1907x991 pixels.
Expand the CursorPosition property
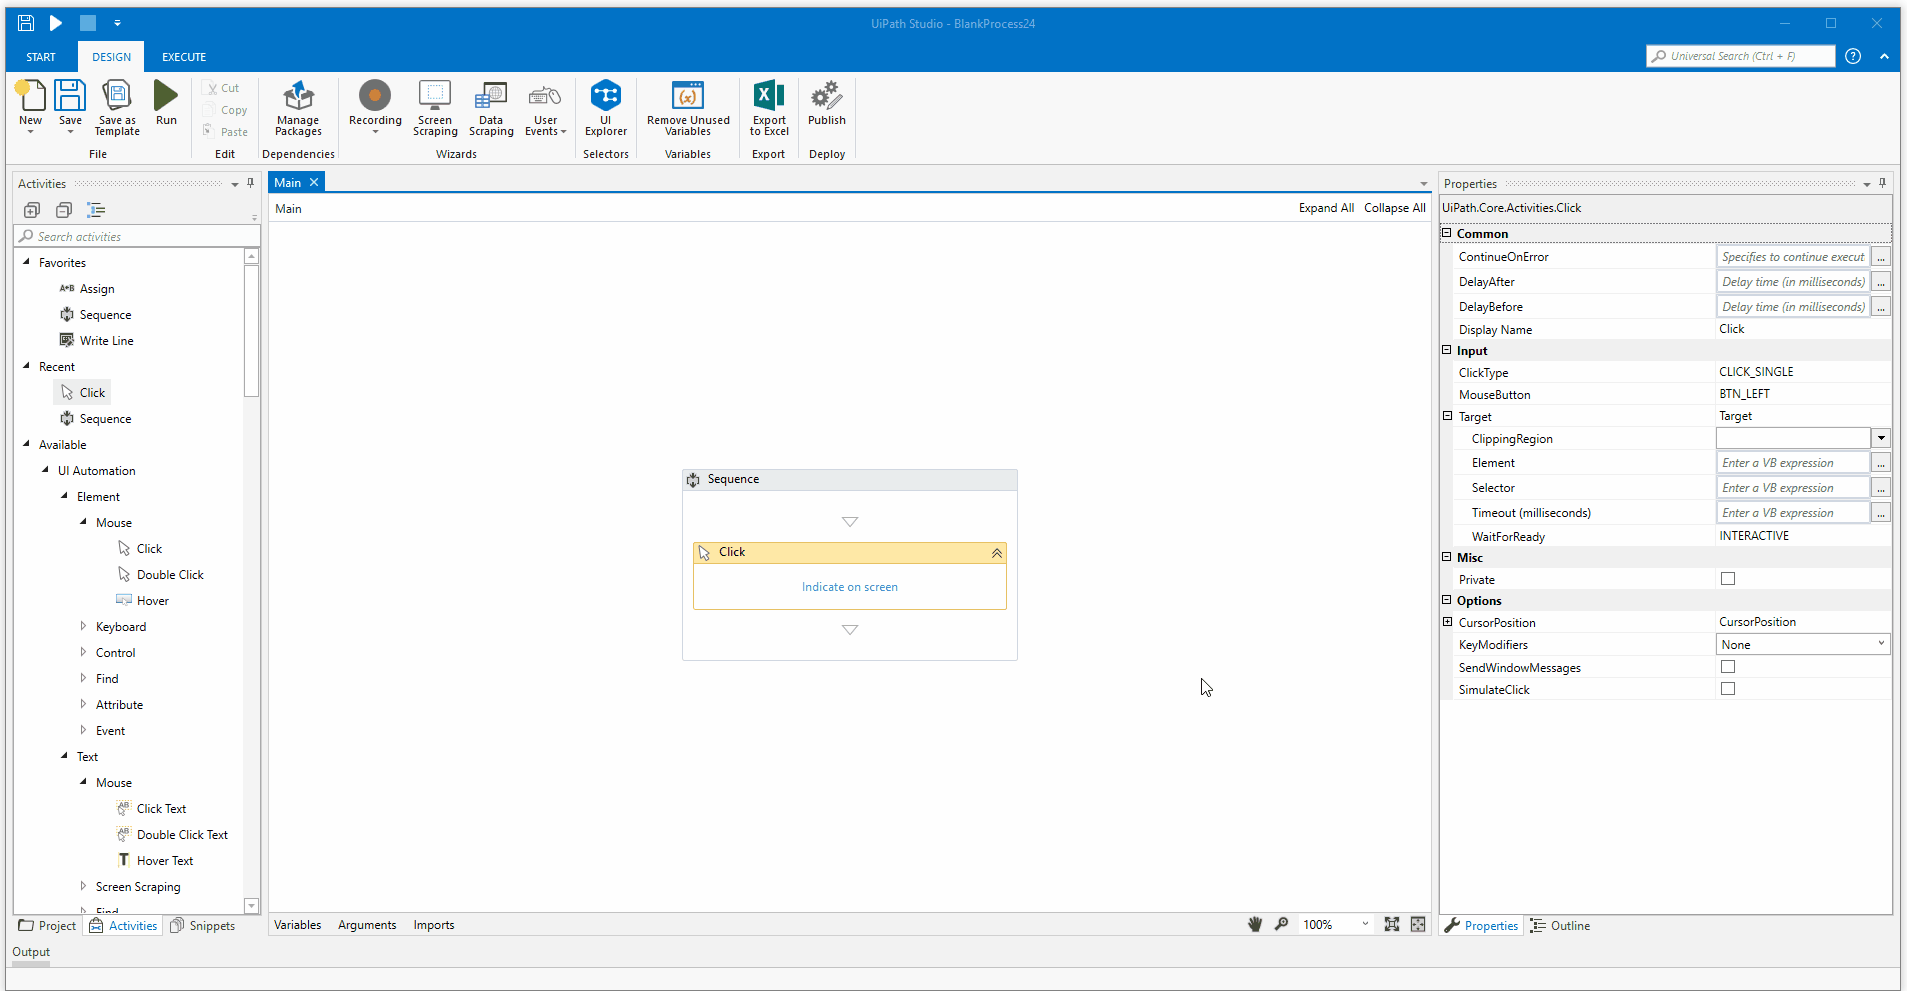click(1447, 622)
